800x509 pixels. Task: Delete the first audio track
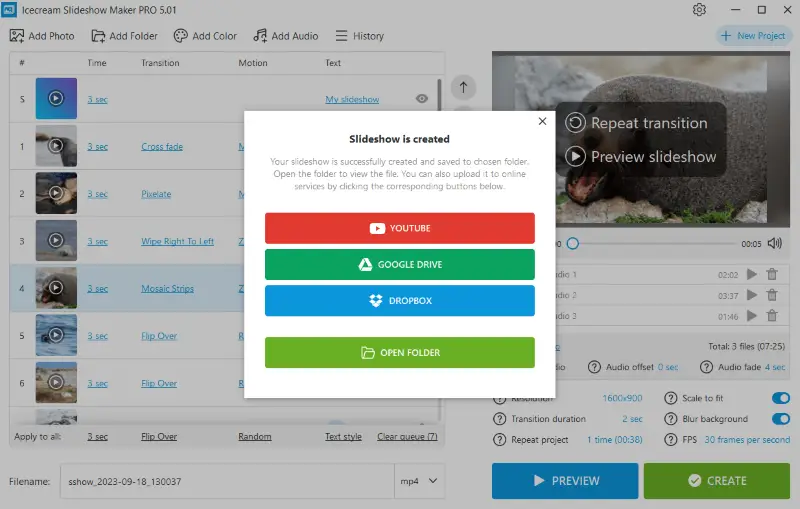772,274
